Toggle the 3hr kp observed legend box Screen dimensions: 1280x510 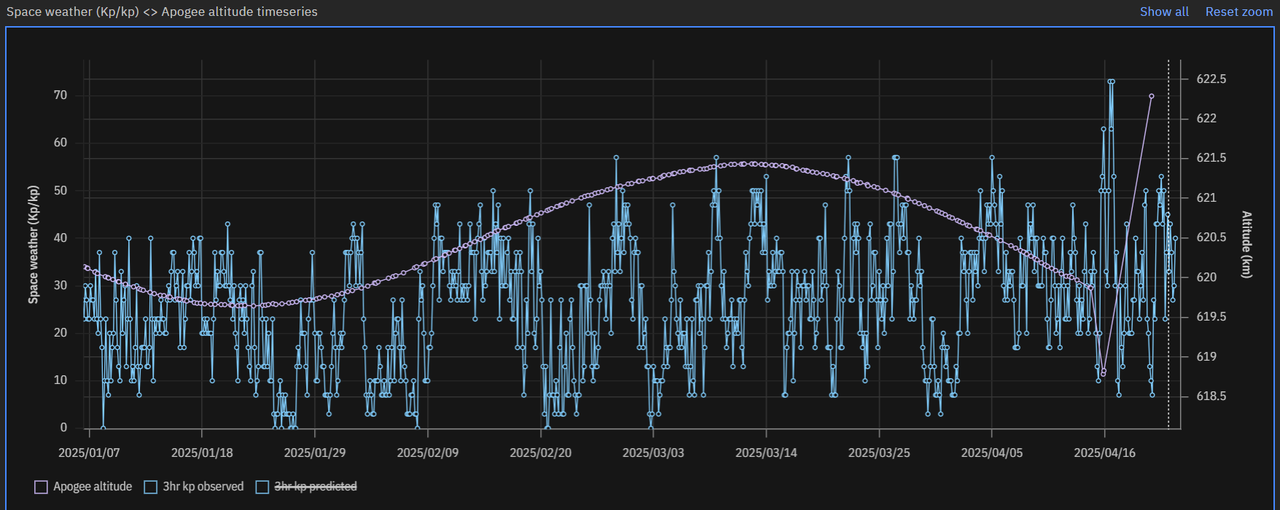coord(150,487)
